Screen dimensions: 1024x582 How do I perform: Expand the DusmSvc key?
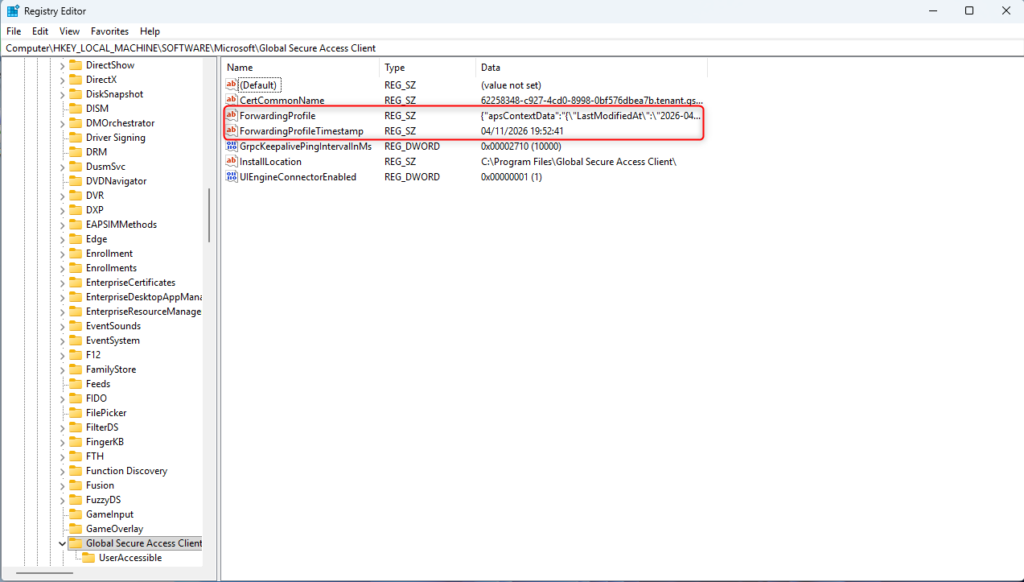point(62,167)
